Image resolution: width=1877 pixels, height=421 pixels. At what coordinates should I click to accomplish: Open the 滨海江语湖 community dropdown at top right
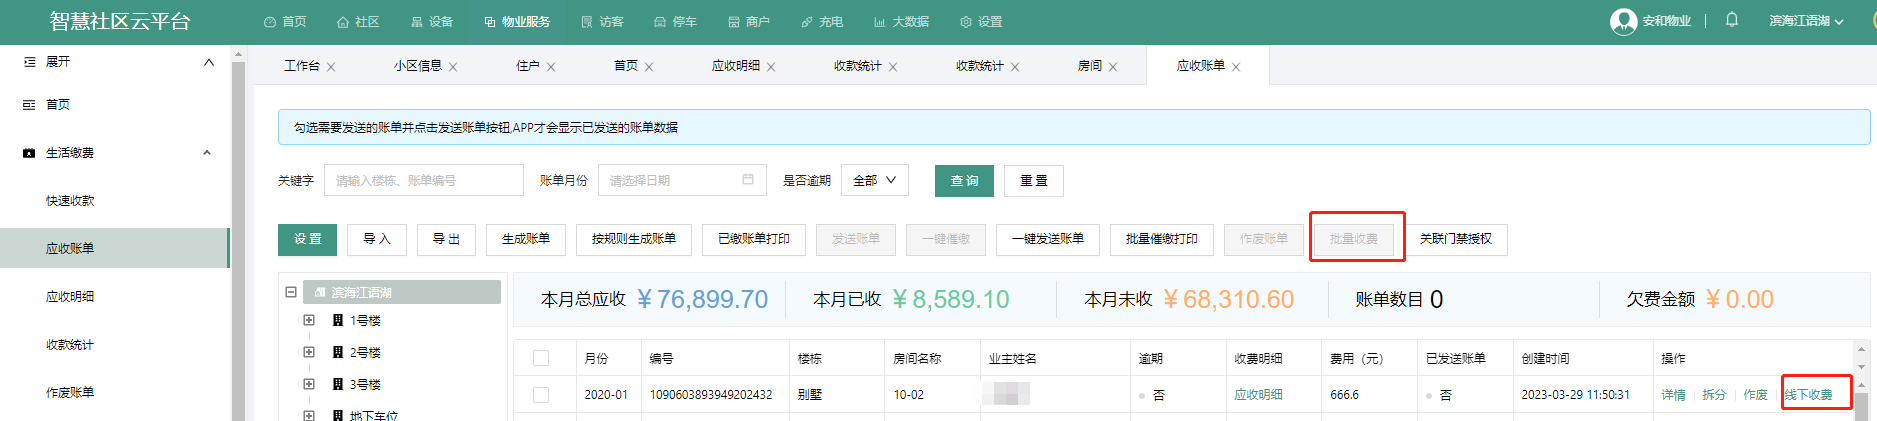tap(1806, 21)
